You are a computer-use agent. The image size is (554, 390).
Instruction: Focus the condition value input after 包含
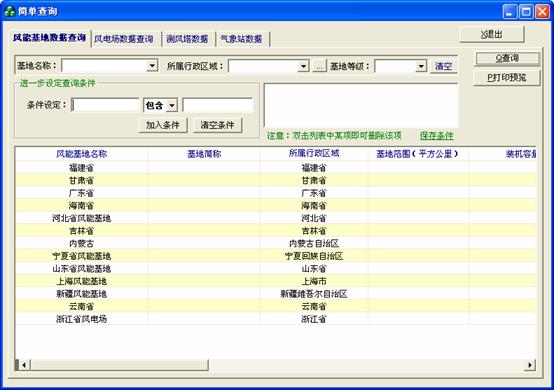pos(218,105)
